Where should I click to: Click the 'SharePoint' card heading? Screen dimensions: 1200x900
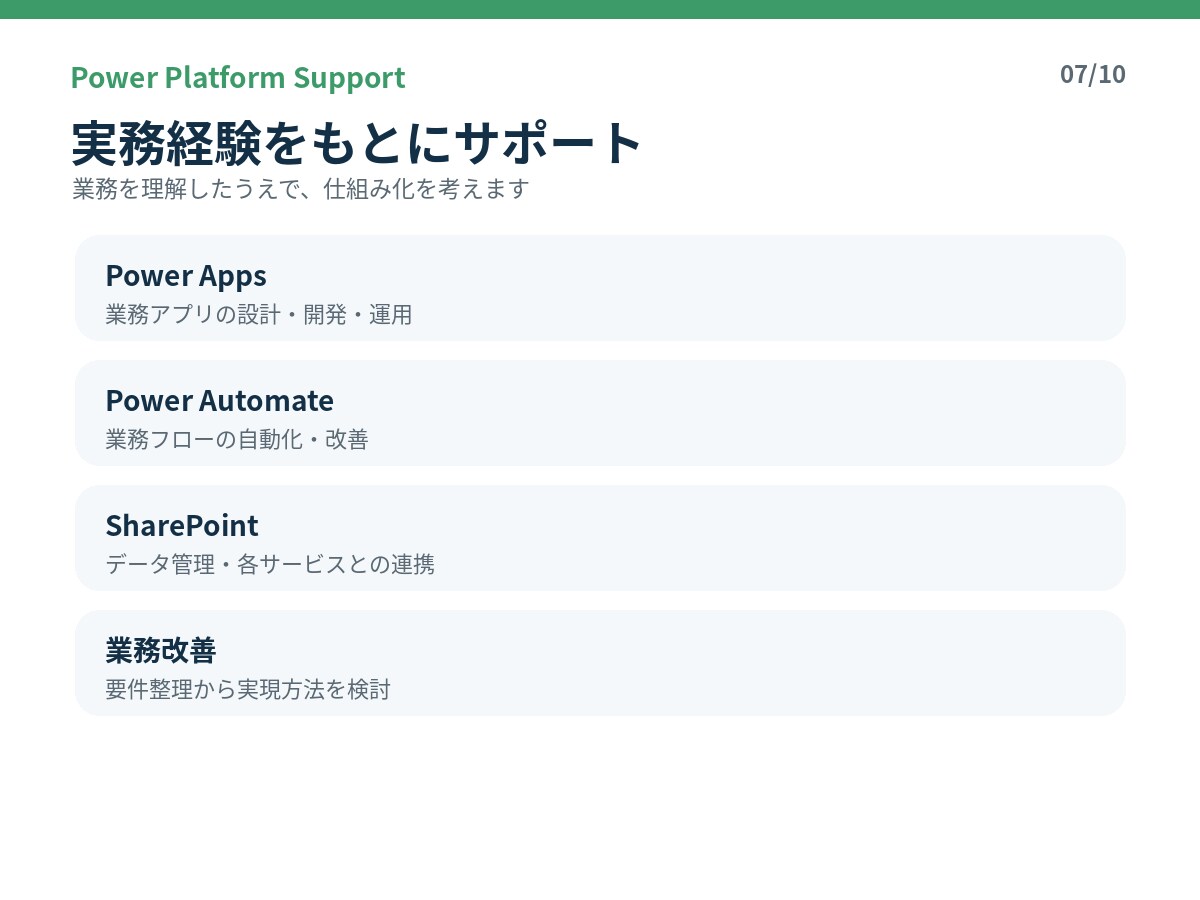pyautogui.click(x=182, y=525)
